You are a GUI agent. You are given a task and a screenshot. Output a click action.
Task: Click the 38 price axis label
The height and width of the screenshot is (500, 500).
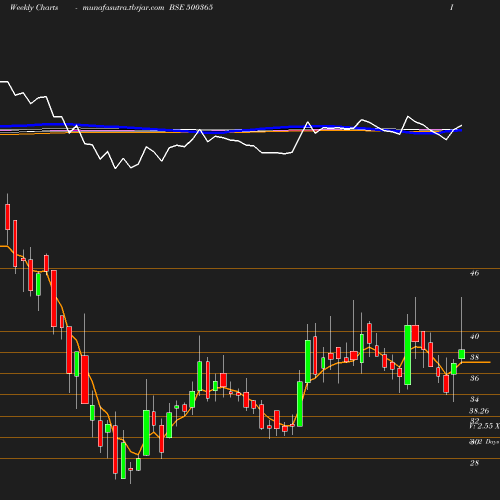pos(474,358)
